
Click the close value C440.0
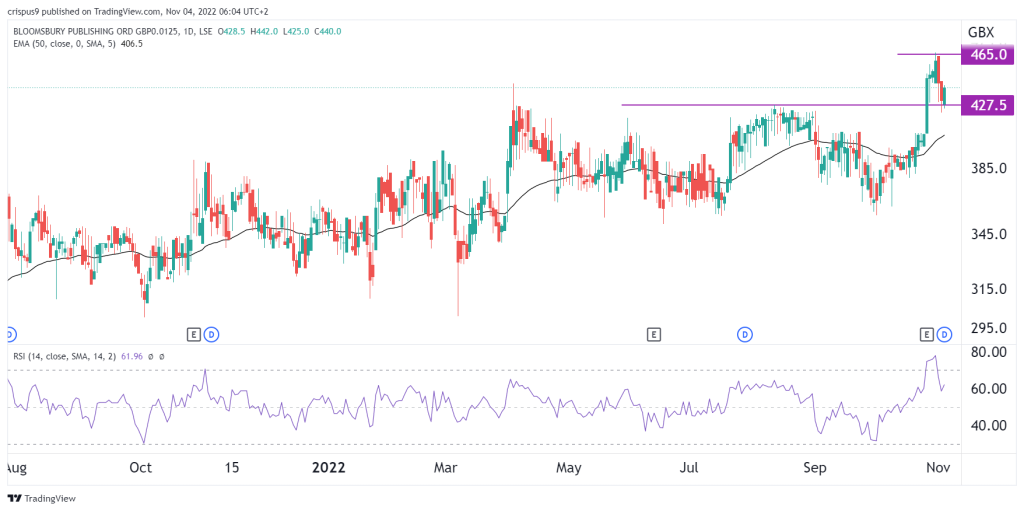[x=326, y=31]
